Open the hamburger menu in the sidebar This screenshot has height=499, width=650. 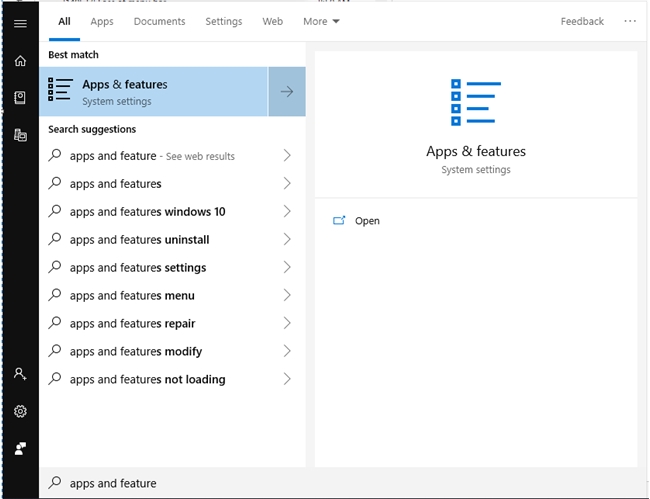click(20, 23)
